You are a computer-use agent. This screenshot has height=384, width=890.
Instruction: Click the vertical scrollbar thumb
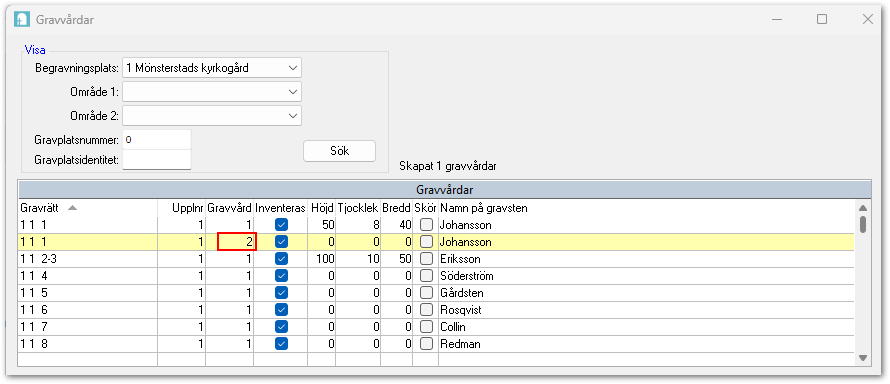click(863, 224)
